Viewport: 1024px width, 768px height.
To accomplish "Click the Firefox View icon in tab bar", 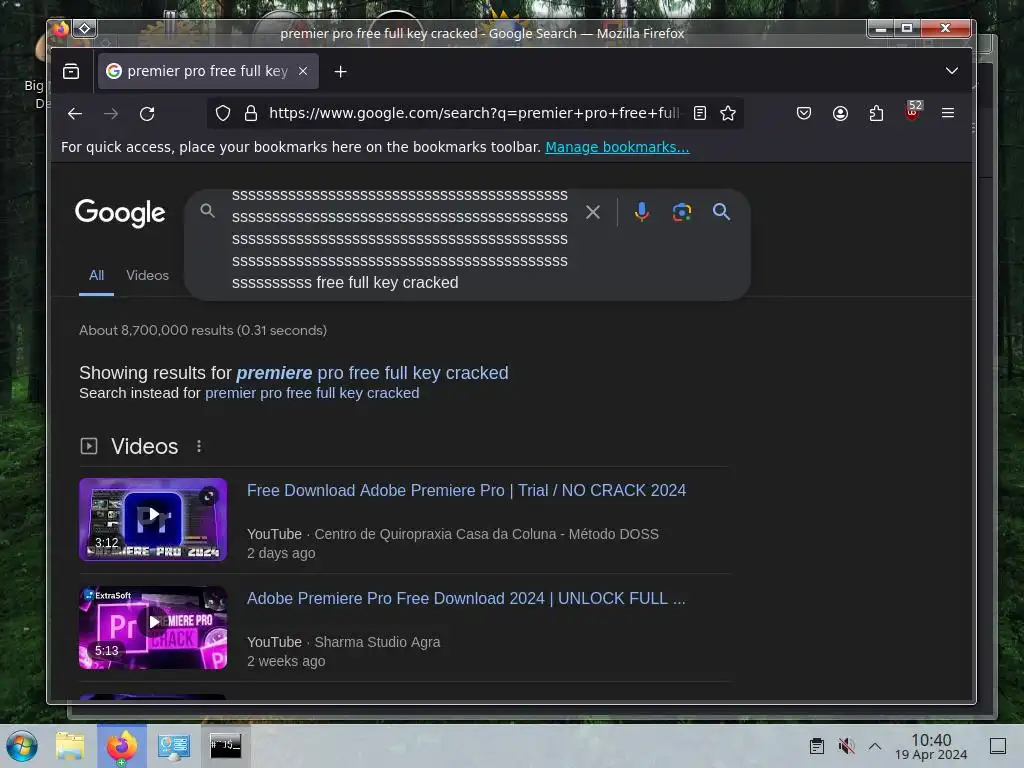I will click(71, 71).
